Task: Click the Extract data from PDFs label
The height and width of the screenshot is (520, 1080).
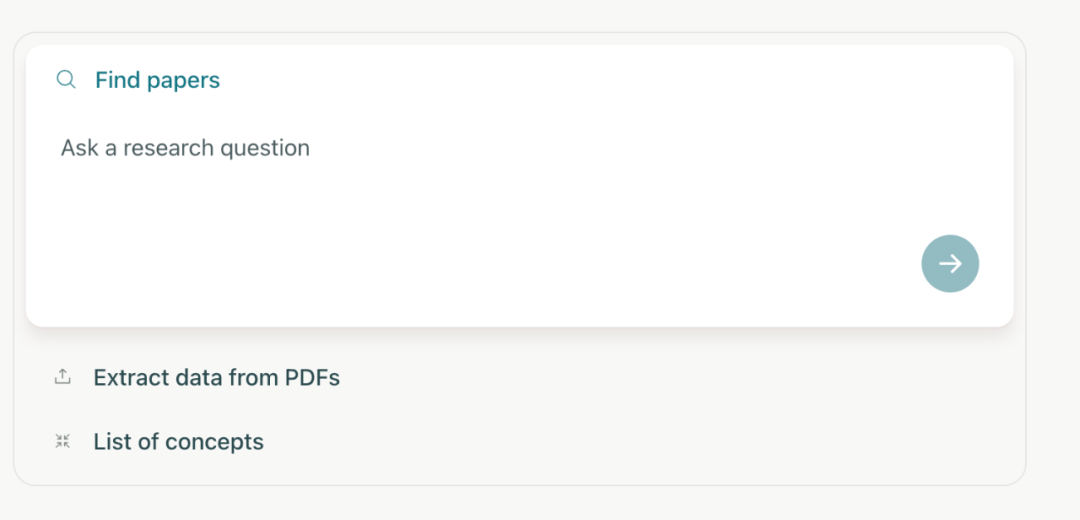Action: click(x=217, y=378)
